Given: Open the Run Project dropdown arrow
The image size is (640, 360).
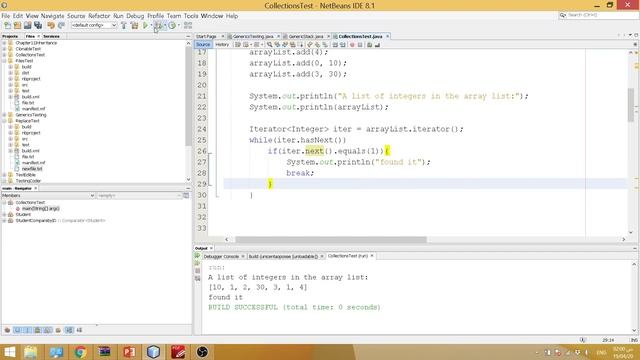Looking at the screenshot, I should [x=151, y=25].
